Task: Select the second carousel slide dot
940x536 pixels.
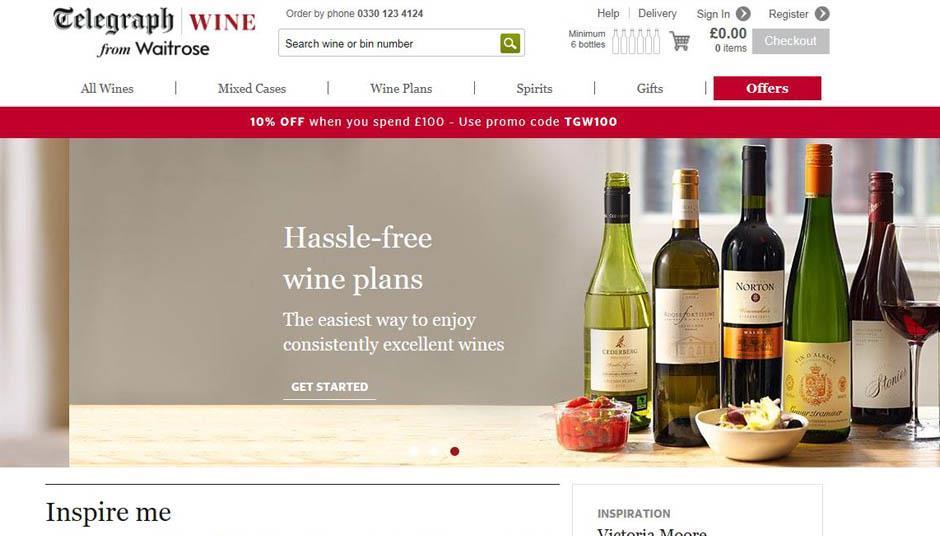Action: click(434, 451)
